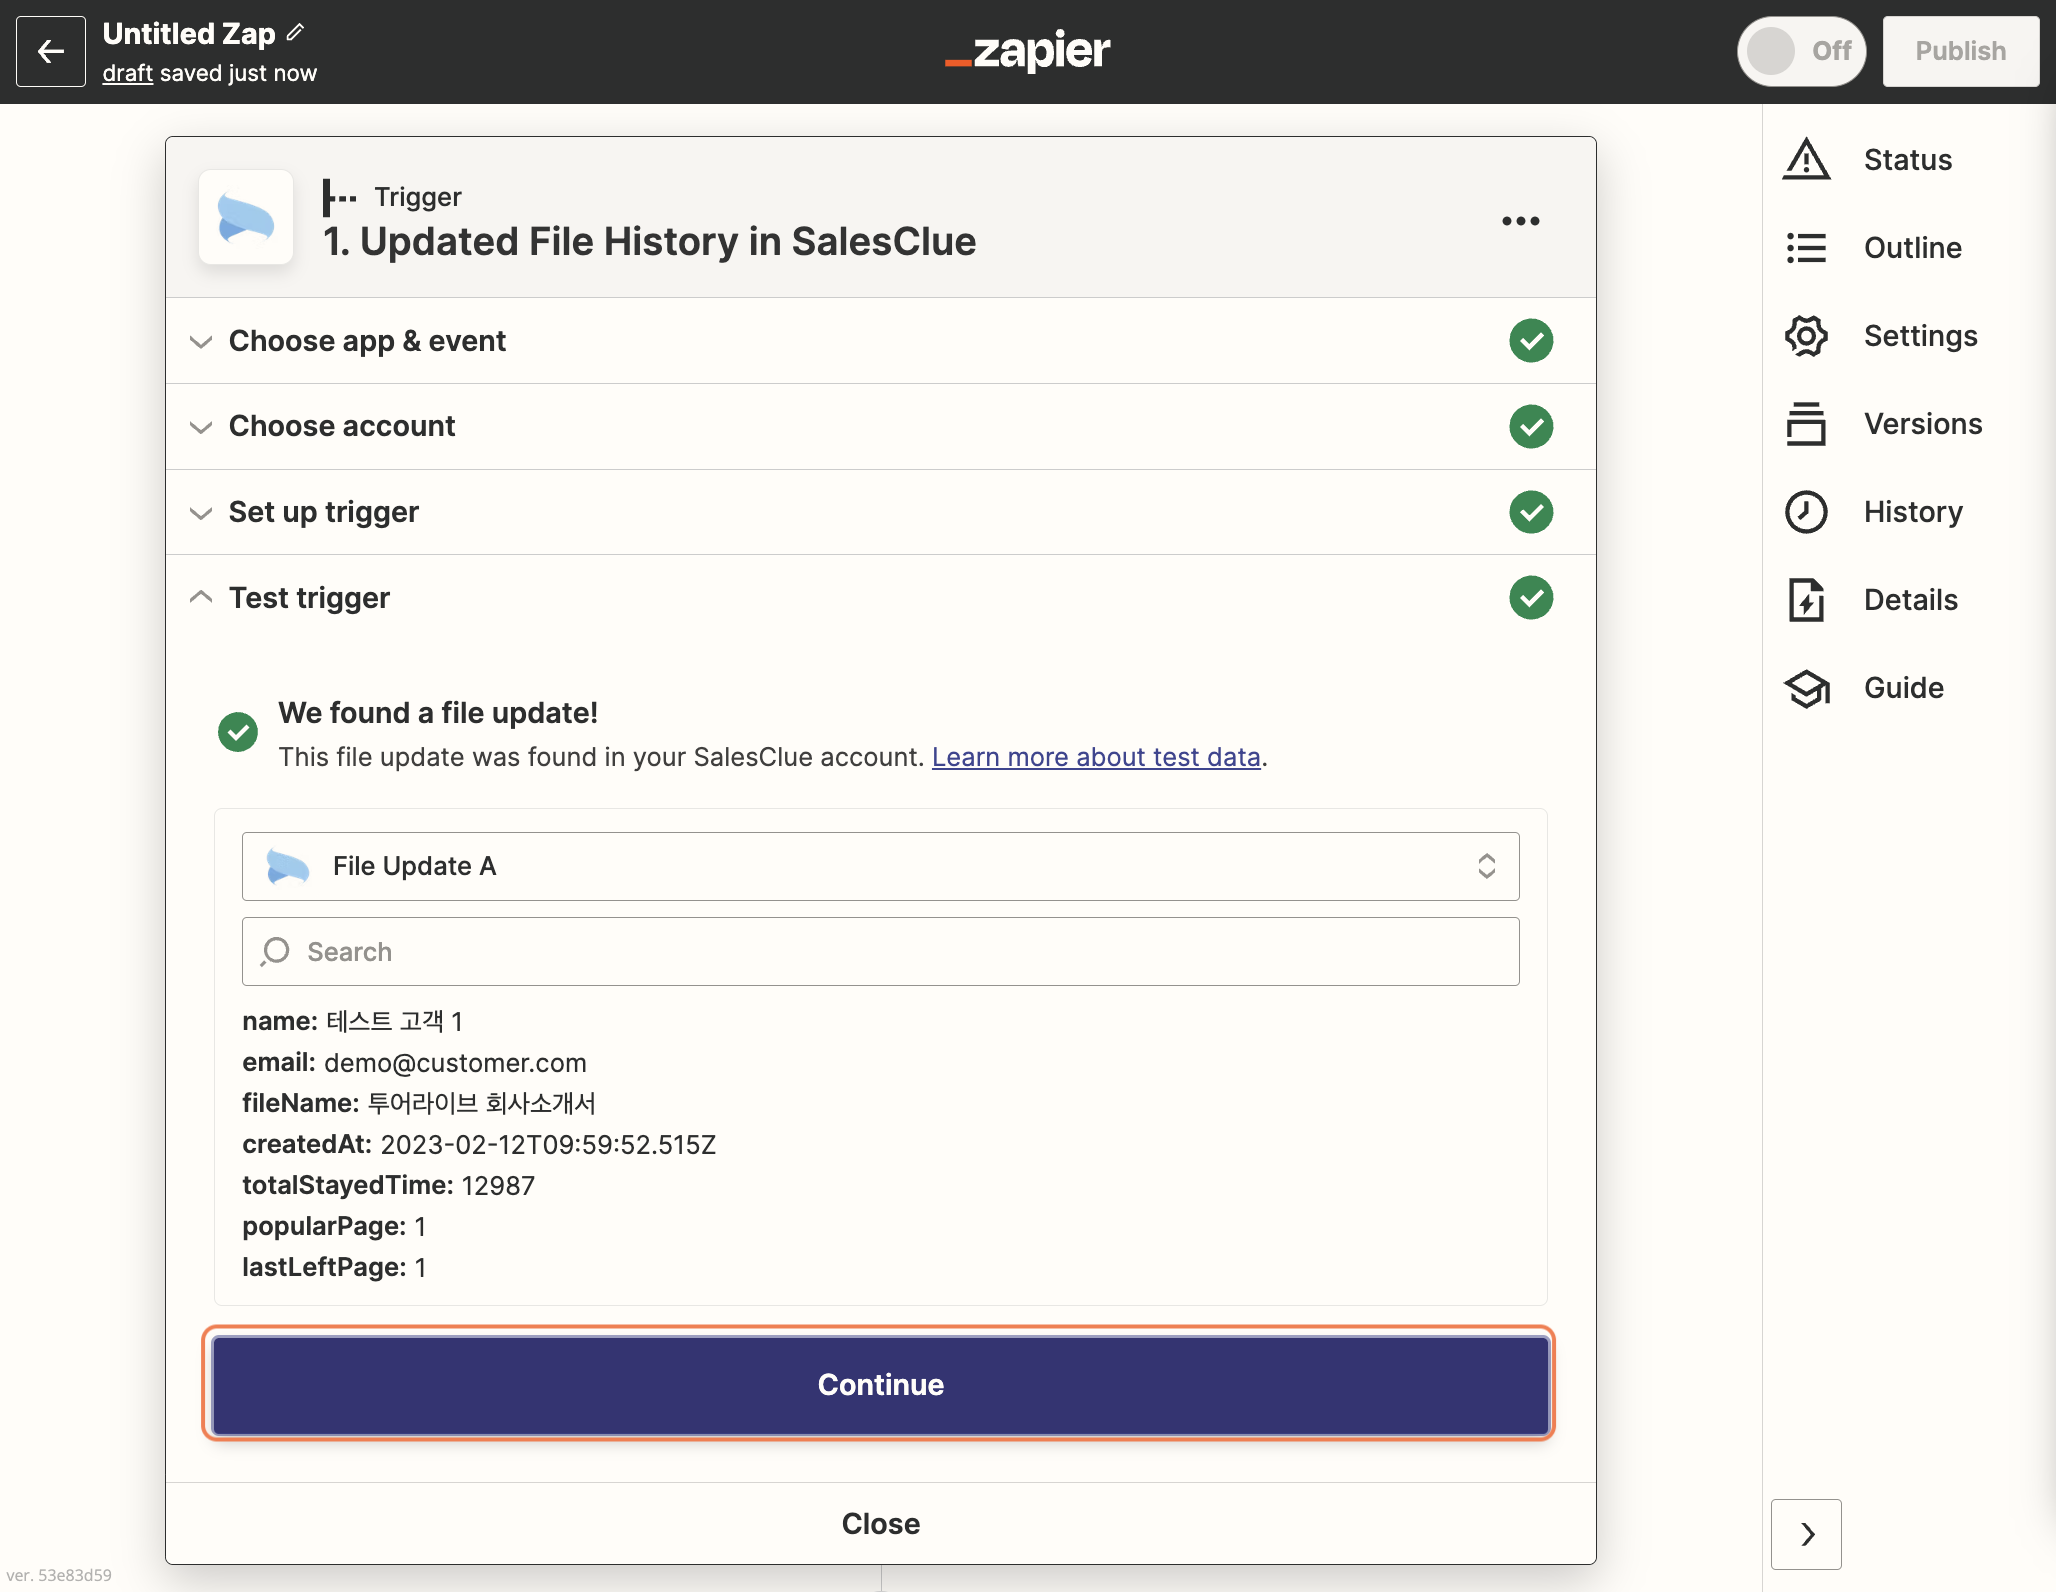Click the Guide graduation cap icon

click(1806, 688)
